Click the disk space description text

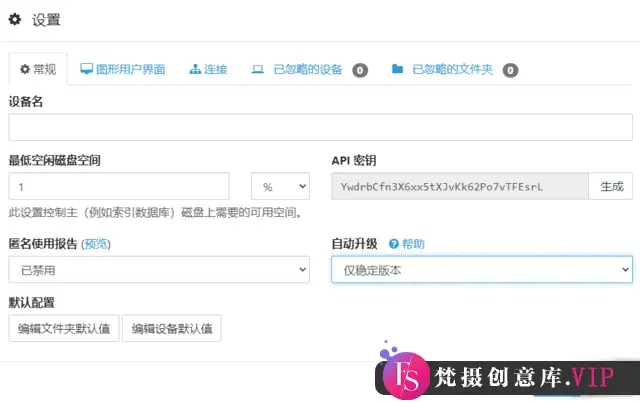156,213
